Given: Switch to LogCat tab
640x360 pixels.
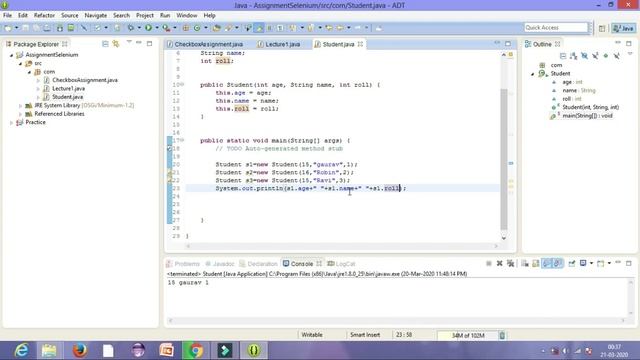Looking at the screenshot, I should point(341,264).
